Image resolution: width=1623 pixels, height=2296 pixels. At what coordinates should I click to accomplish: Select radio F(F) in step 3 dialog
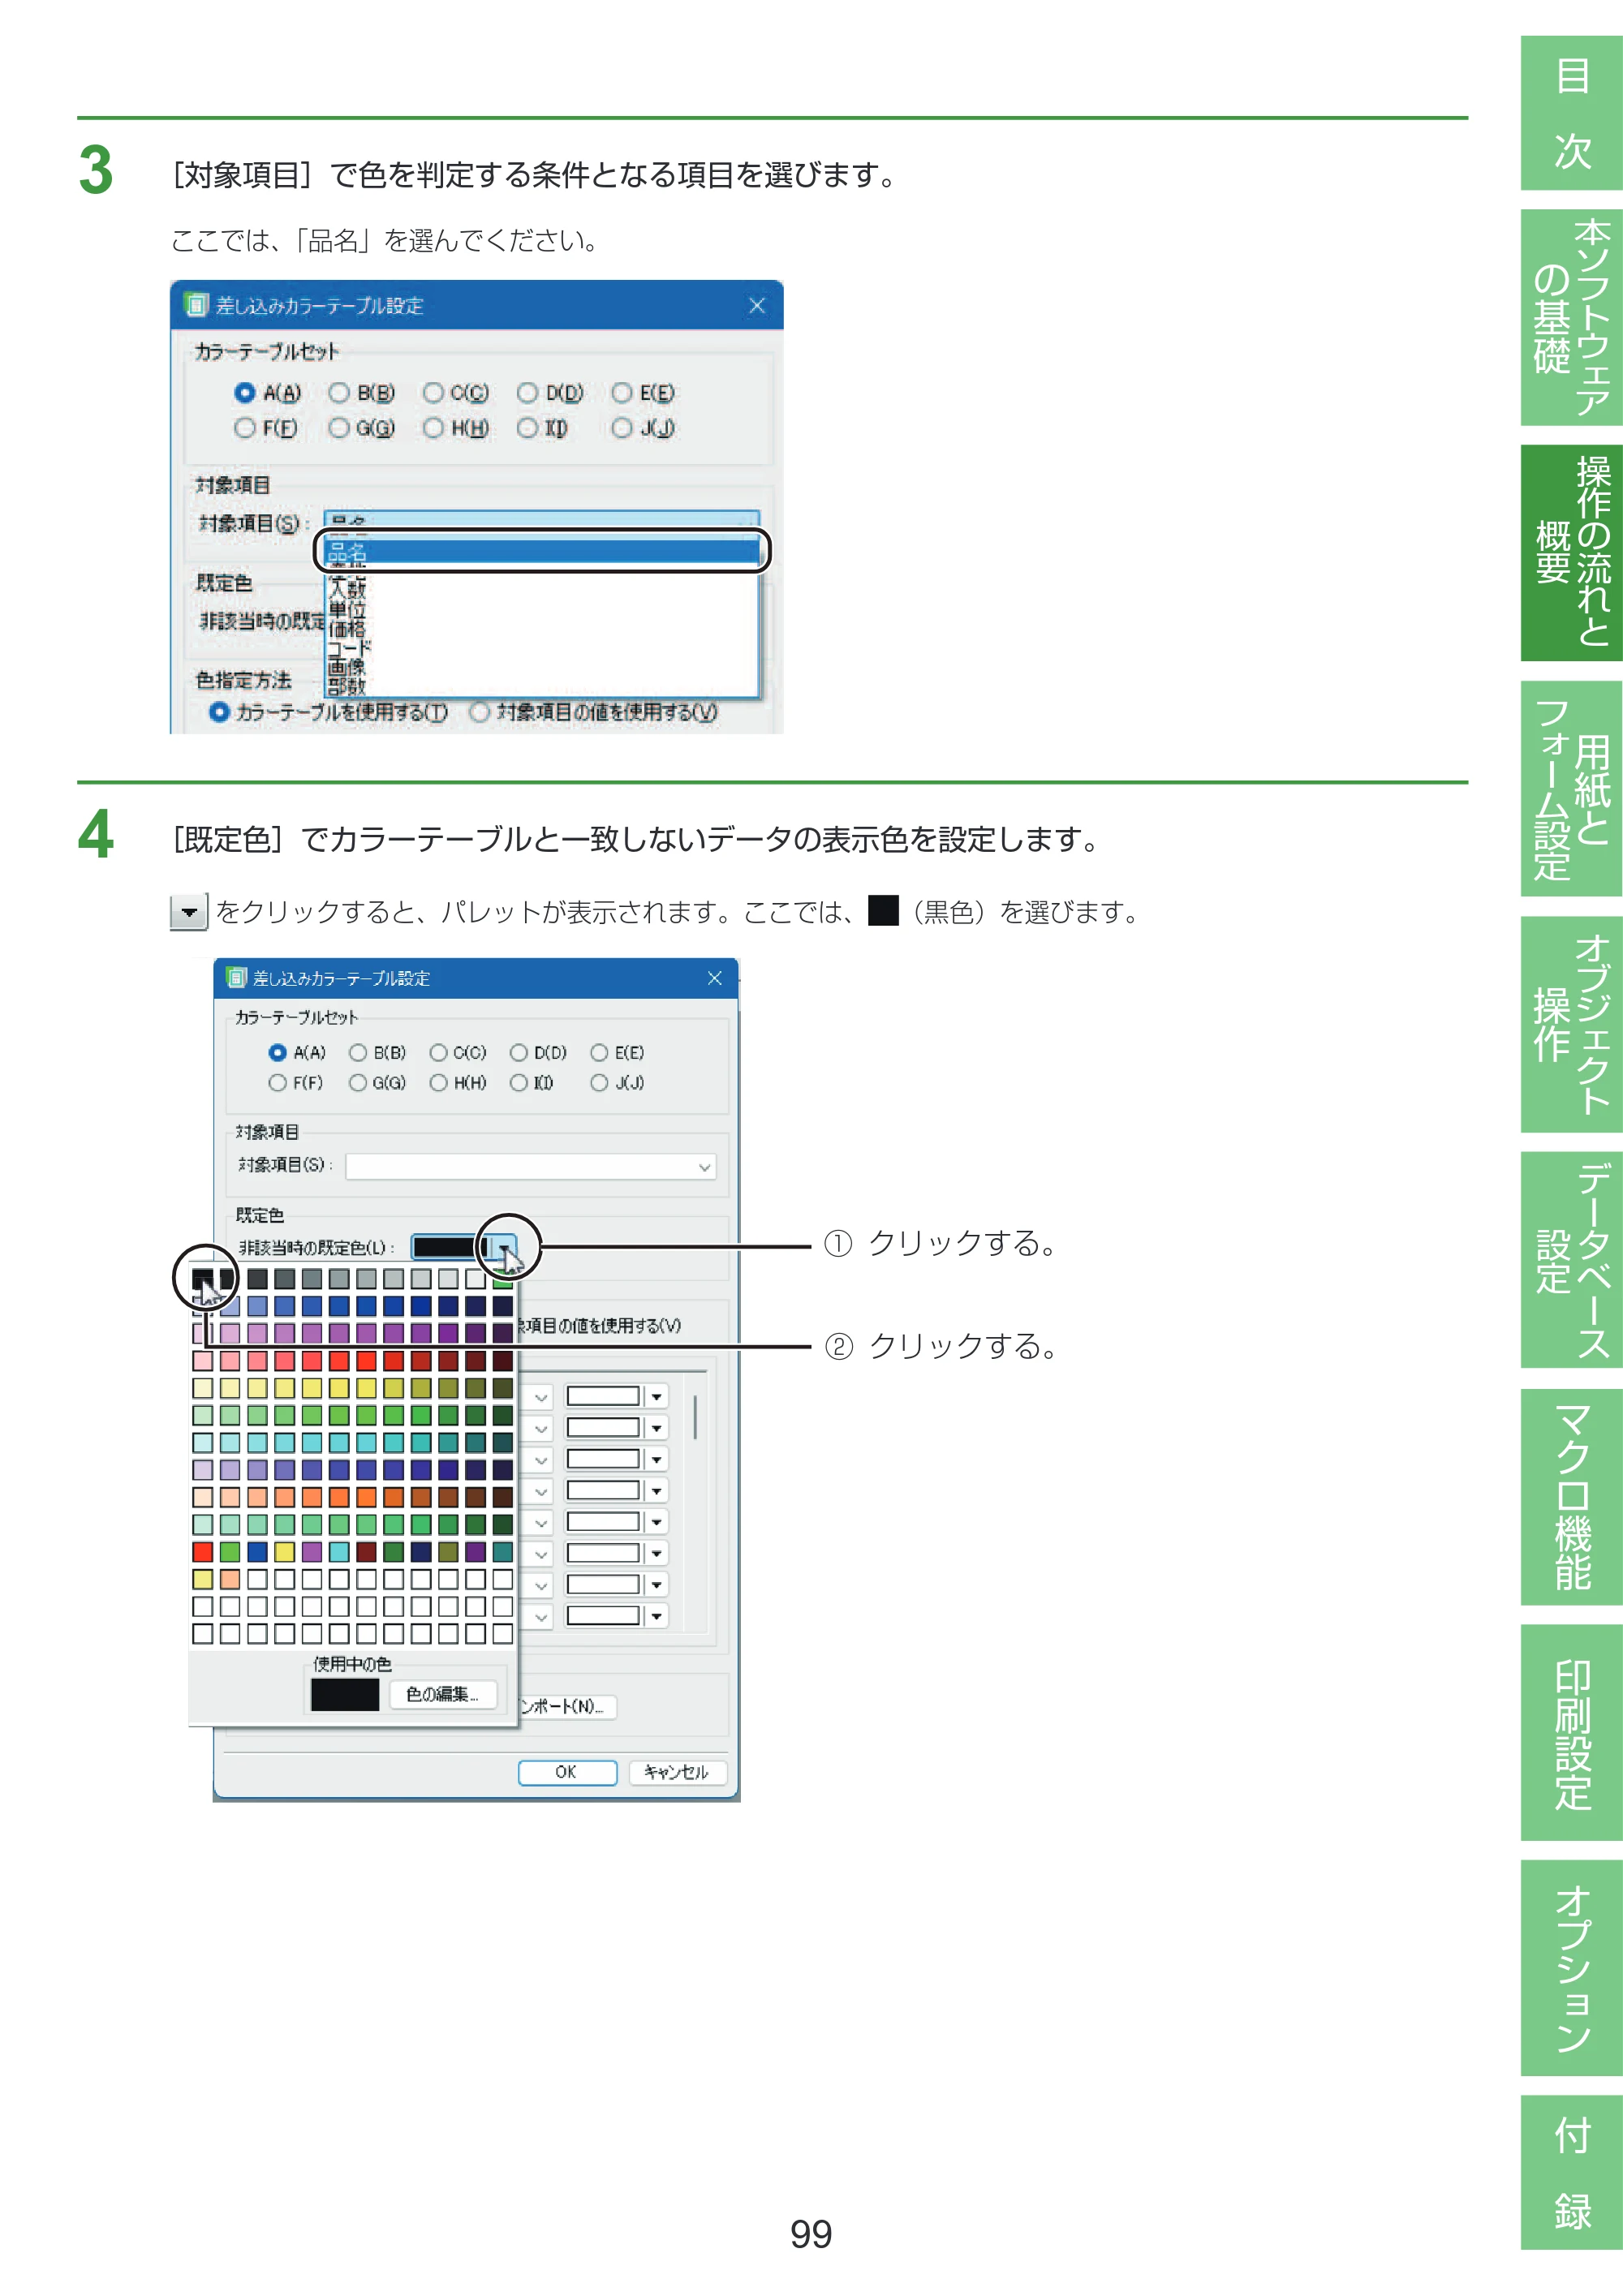click(x=245, y=428)
